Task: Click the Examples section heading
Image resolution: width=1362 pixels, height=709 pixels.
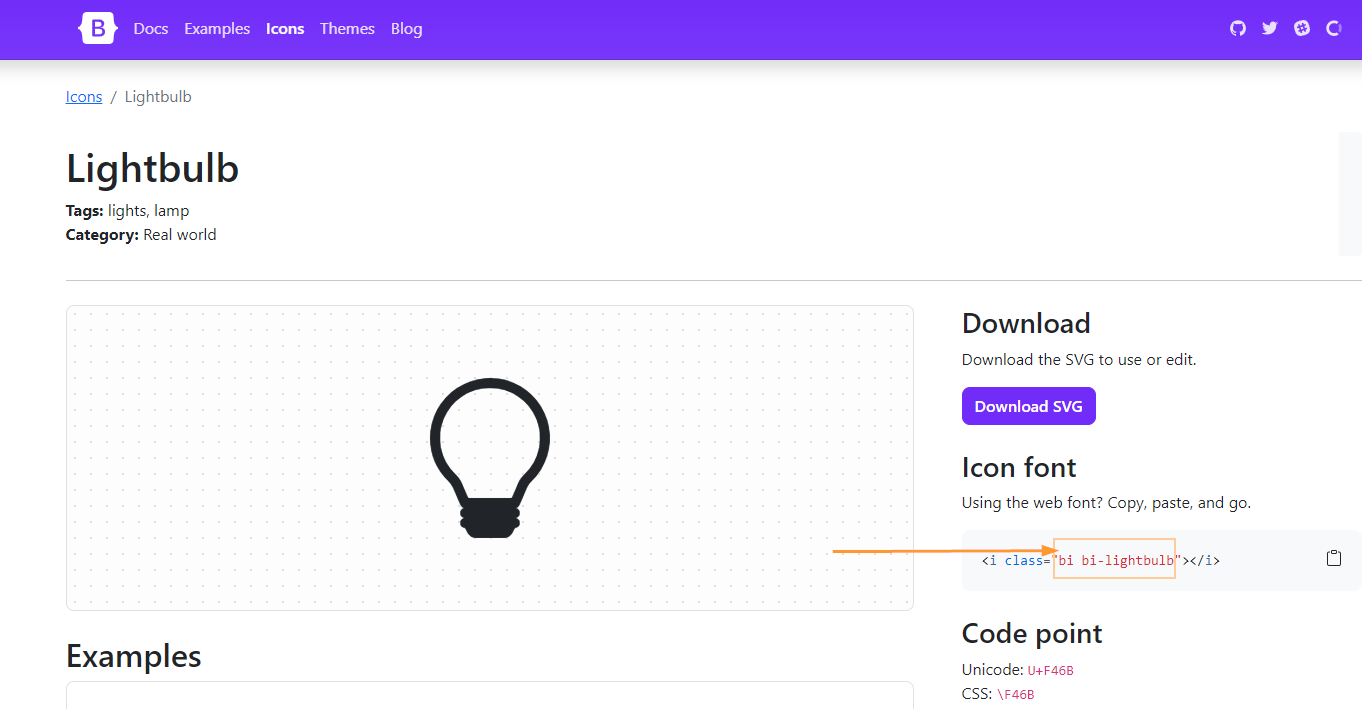Action: point(133,656)
